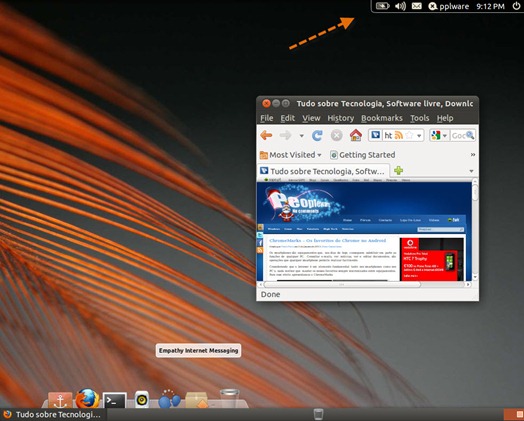524x421 pixels.
Task: Click the Twitter sidebar icon on page
Action: 260,235
